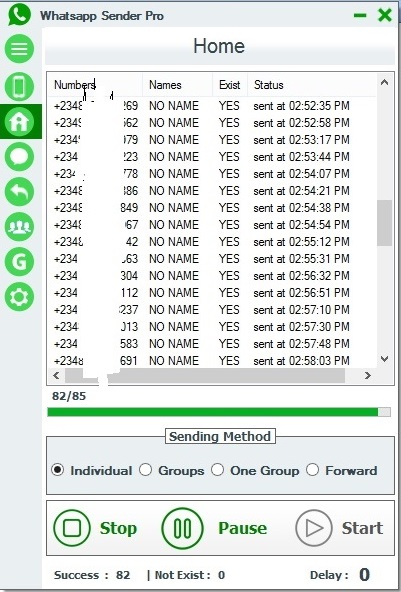This screenshot has height=592, width=401.
Task: Select row sent at 02:52:35 PM
Action: (212, 106)
